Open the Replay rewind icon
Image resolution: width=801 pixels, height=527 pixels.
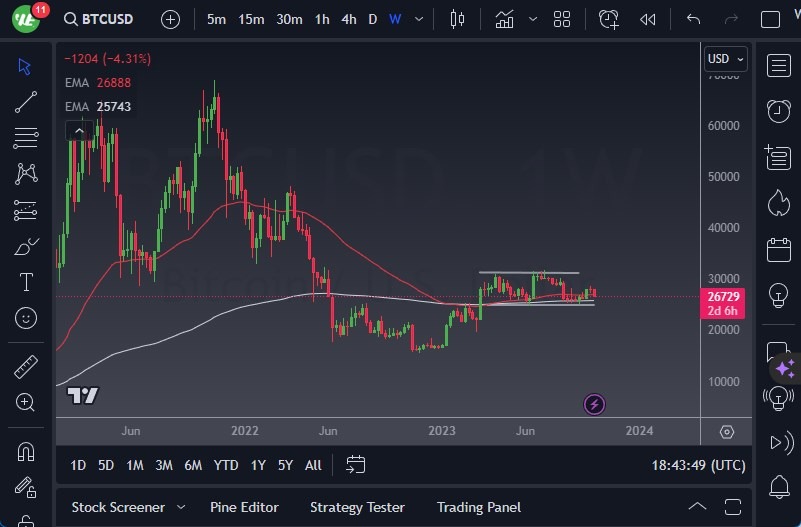[648, 19]
